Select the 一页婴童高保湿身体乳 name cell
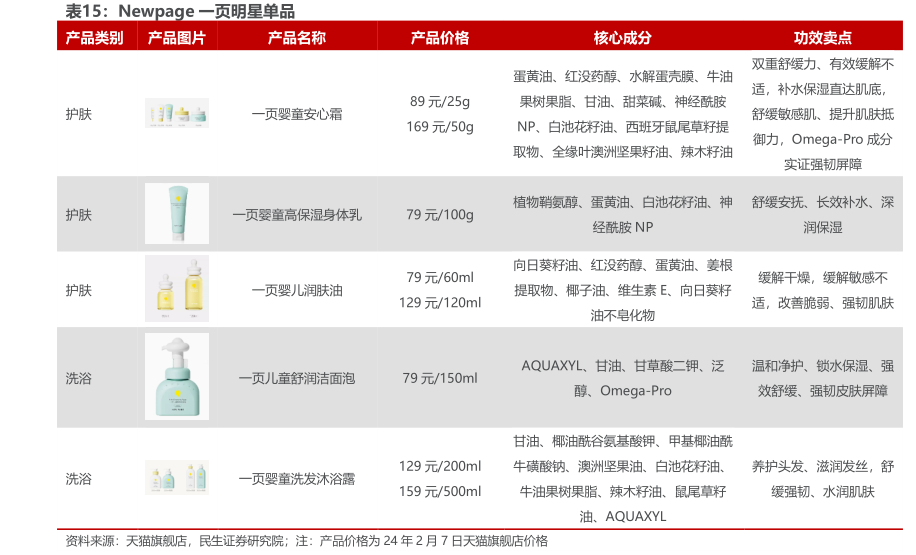This screenshot has width=916, height=555. (296, 214)
